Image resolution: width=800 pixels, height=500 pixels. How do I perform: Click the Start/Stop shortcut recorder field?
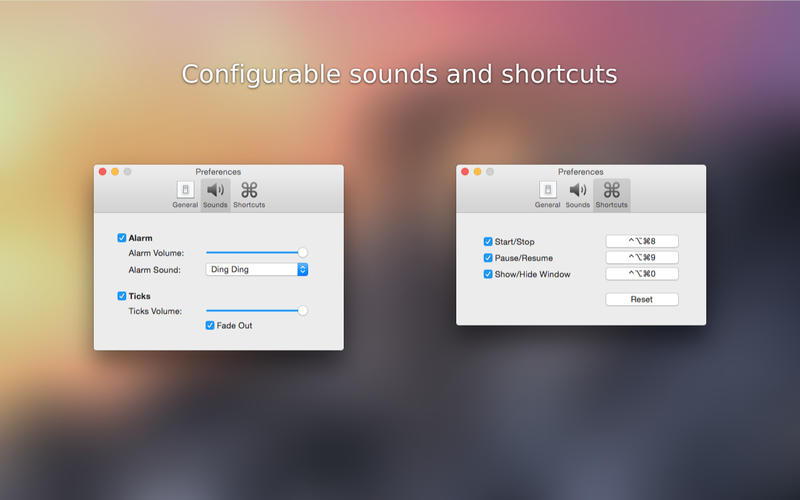tap(642, 241)
